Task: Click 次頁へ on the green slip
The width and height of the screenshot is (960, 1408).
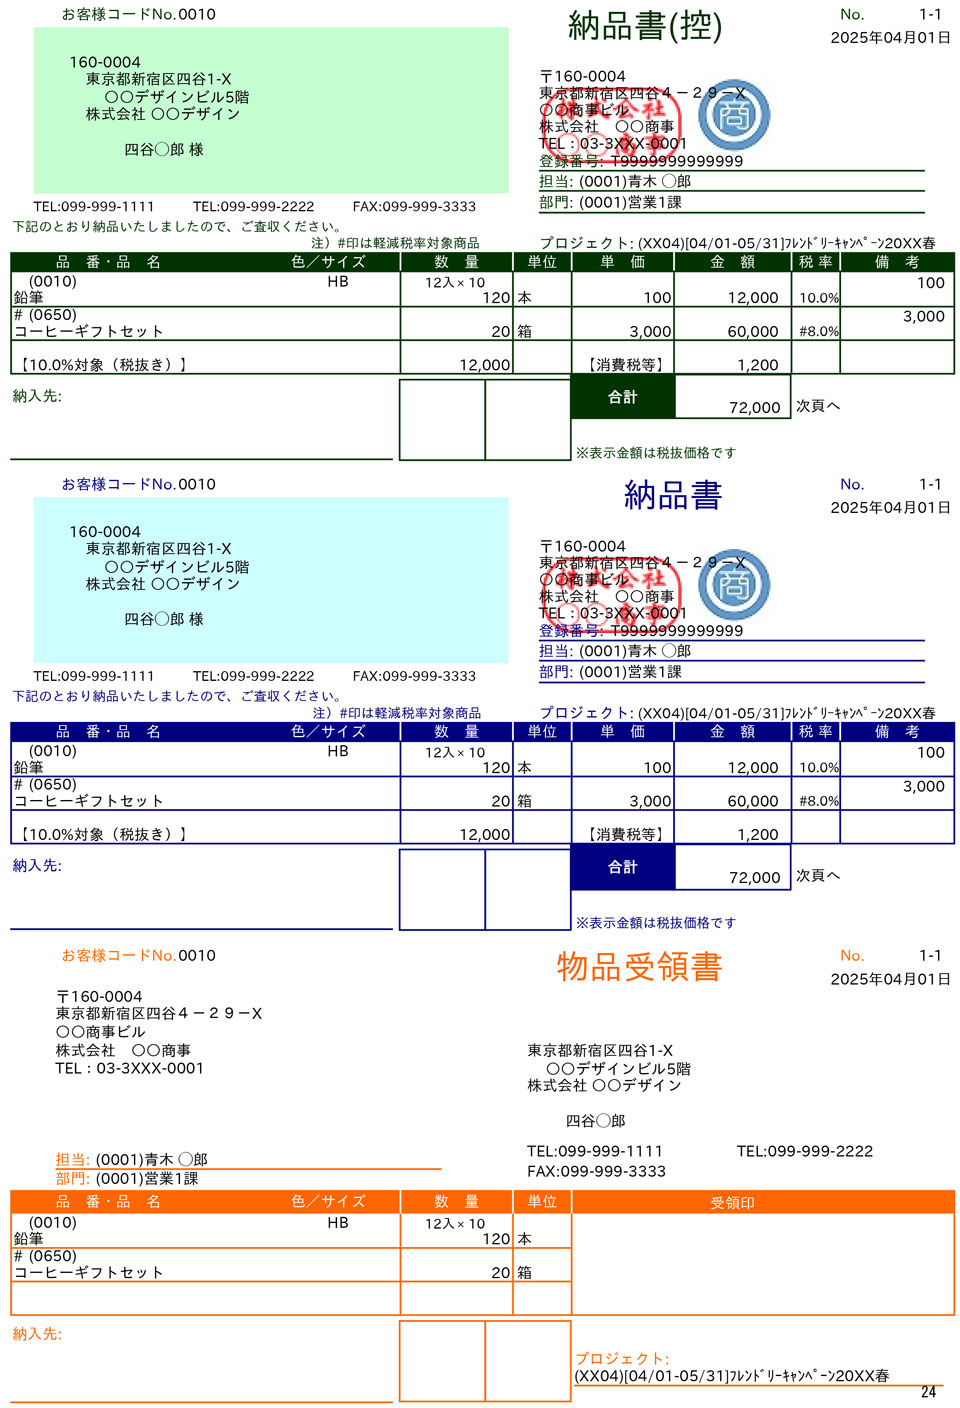Action: click(x=818, y=406)
